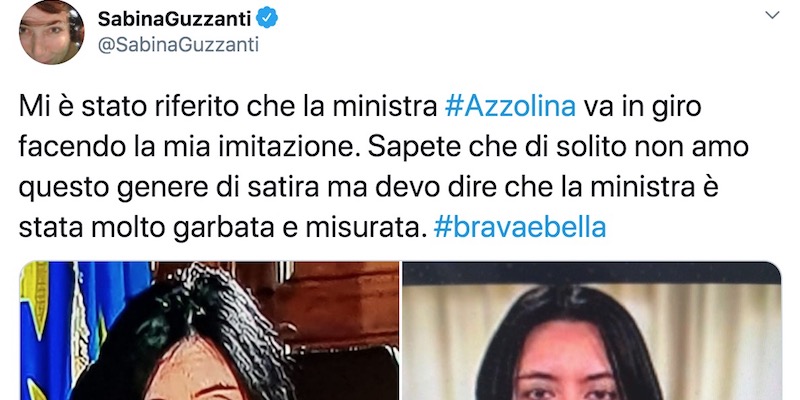Open the SabinaGuzzanti display name link
This screenshot has height=400, width=800.
[x=174, y=19]
